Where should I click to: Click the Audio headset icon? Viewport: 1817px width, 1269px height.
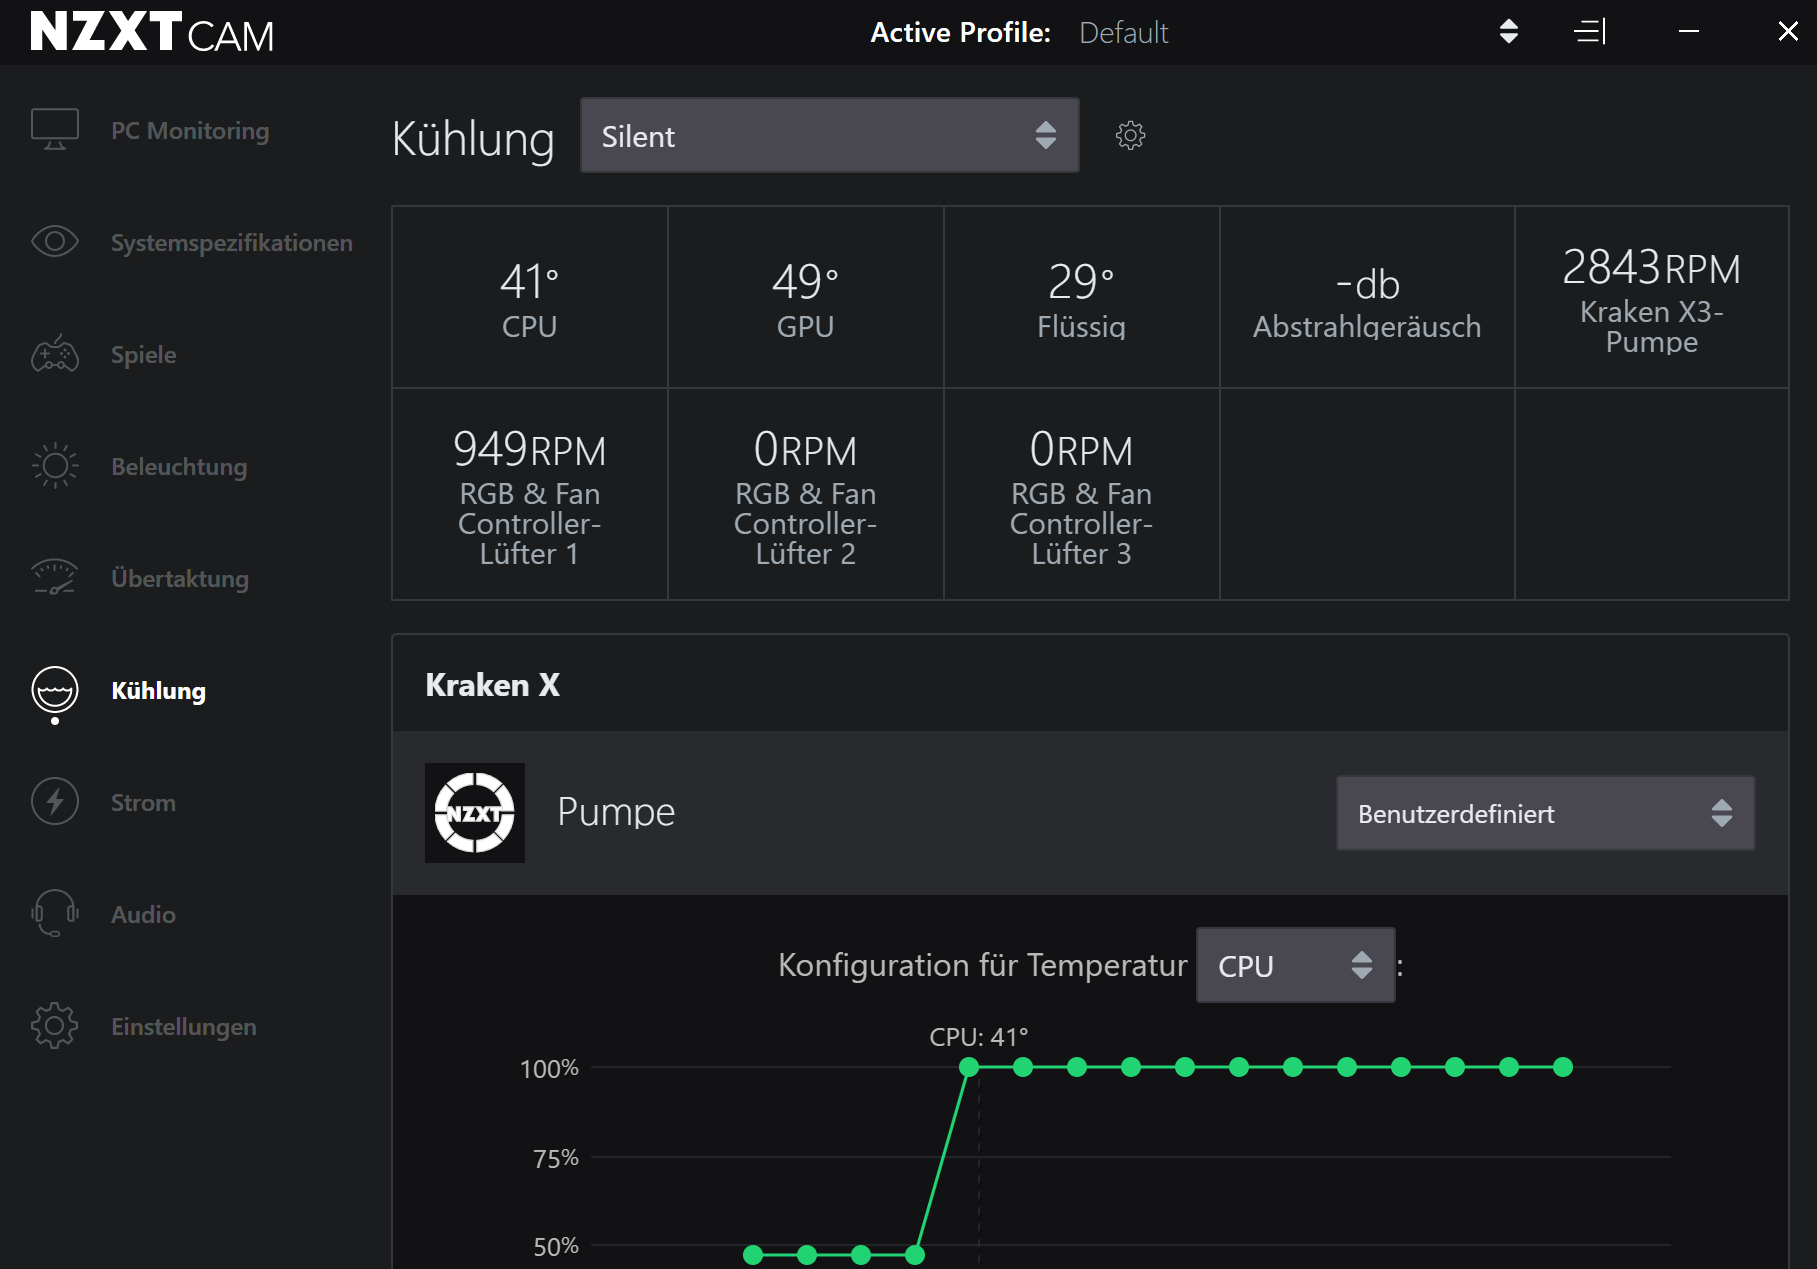point(55,914)
